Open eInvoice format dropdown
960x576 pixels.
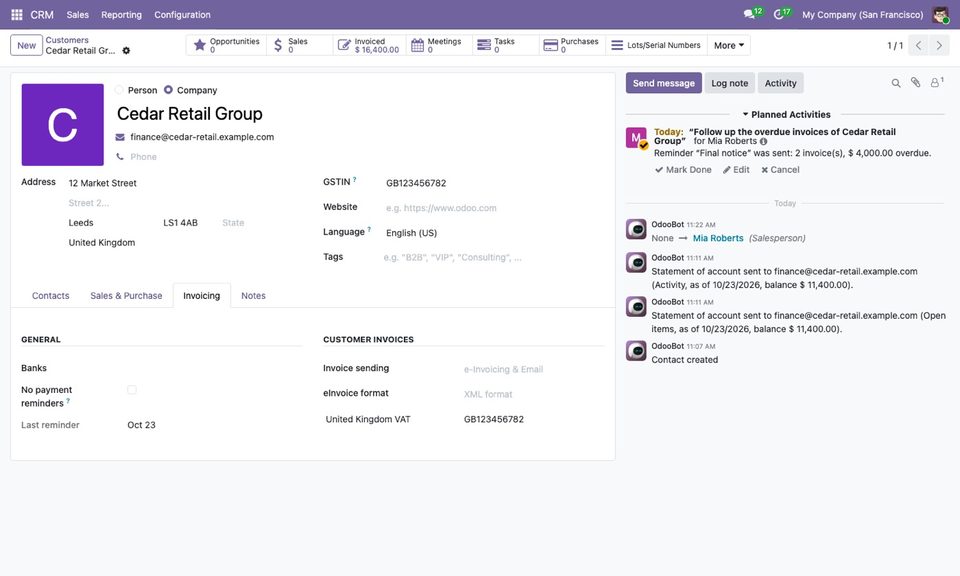[533, 394]
